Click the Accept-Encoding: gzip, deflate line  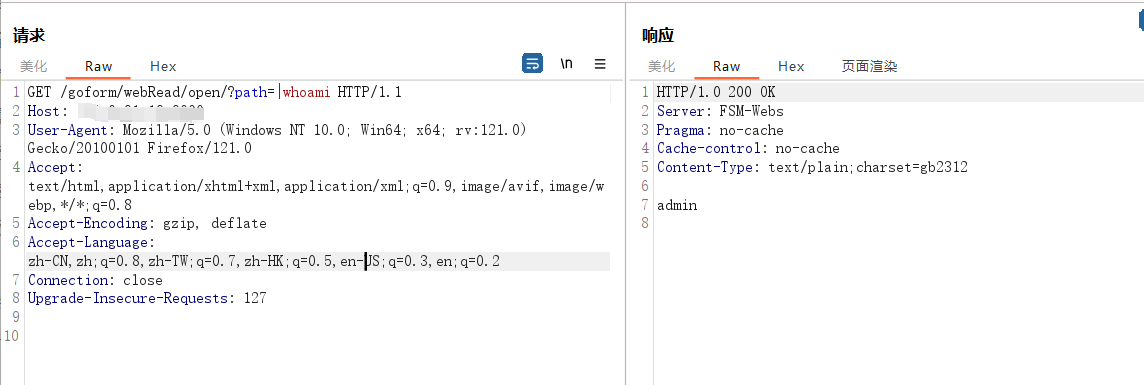coord(147,224)
